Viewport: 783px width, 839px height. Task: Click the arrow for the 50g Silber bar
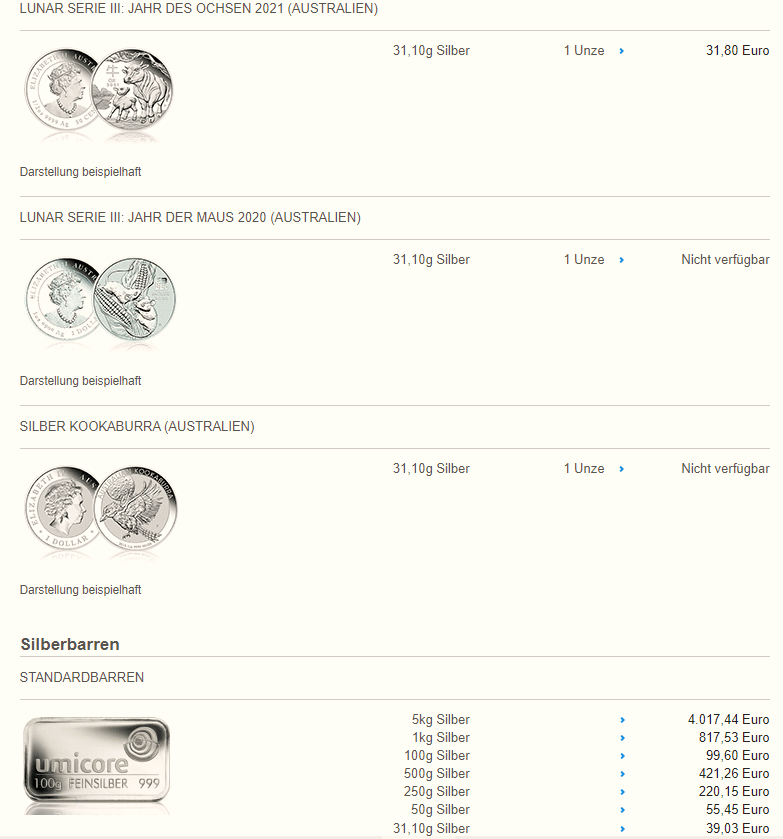click(622, 810)
